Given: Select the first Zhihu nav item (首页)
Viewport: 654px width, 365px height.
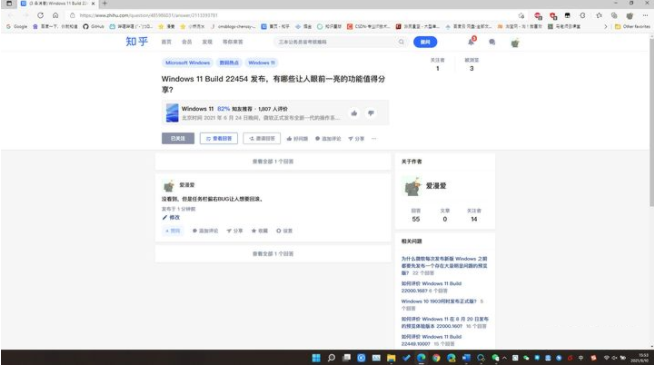Looking at the screenshot, I should (166, 42).
